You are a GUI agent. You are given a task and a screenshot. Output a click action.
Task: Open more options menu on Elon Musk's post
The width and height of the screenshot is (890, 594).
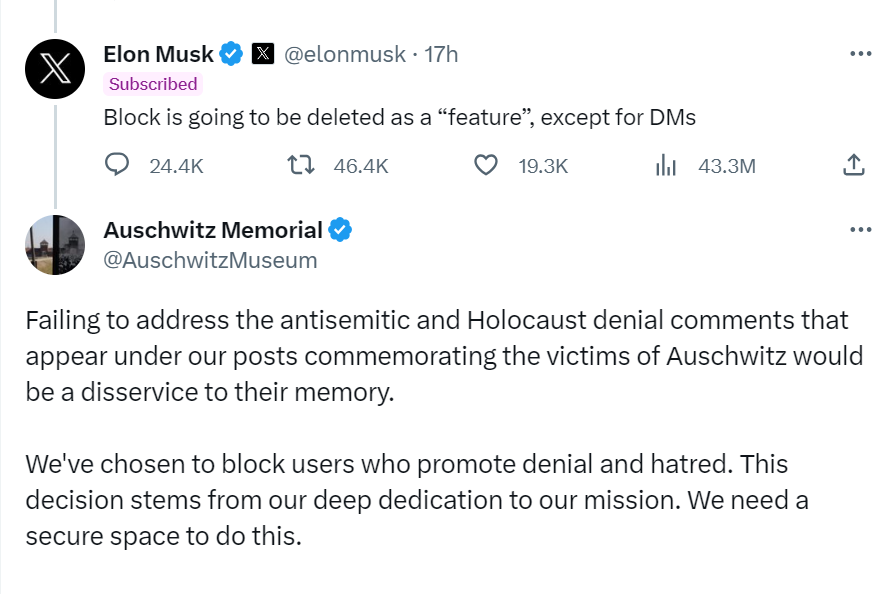[860, 53]
